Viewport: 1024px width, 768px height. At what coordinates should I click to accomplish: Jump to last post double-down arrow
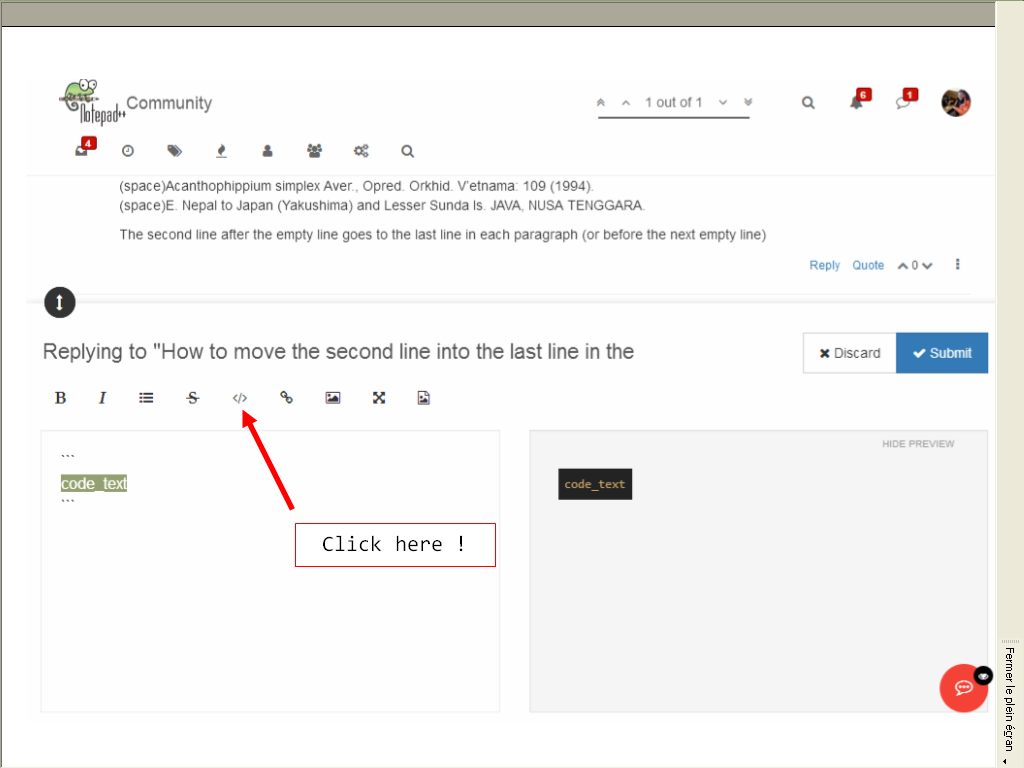point(748,102)
